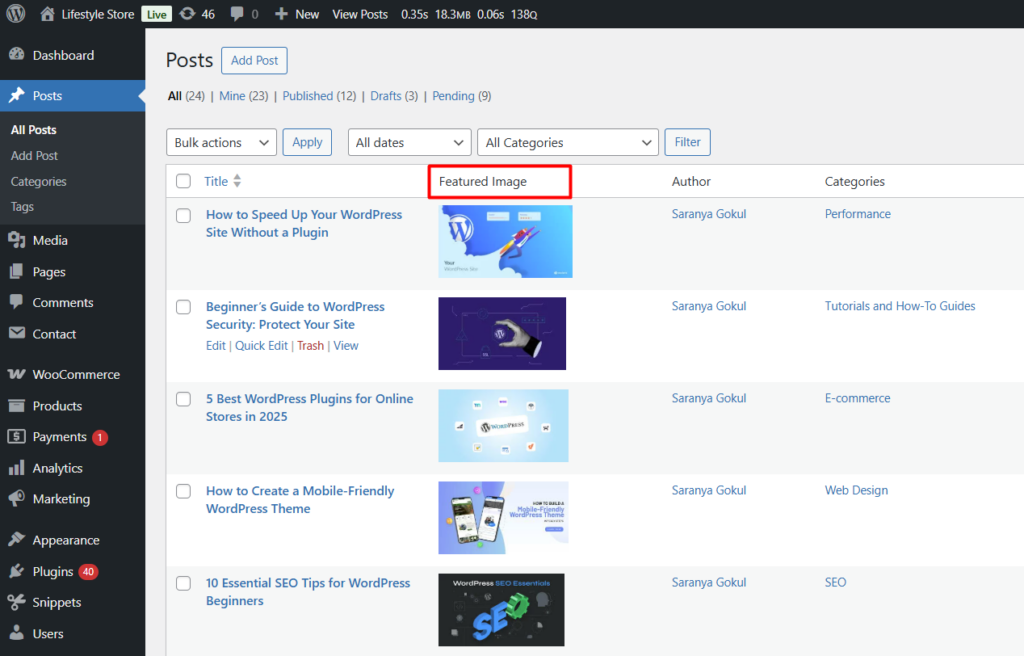Click the Analytics bar chart icon
This screenshot has height=656, width=1024.
16,468
